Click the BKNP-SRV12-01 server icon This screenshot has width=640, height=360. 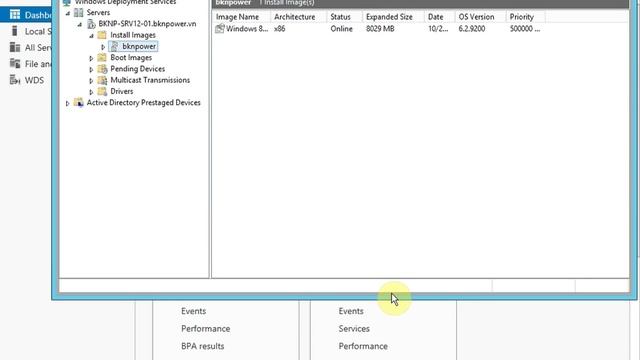click(91, 24)
